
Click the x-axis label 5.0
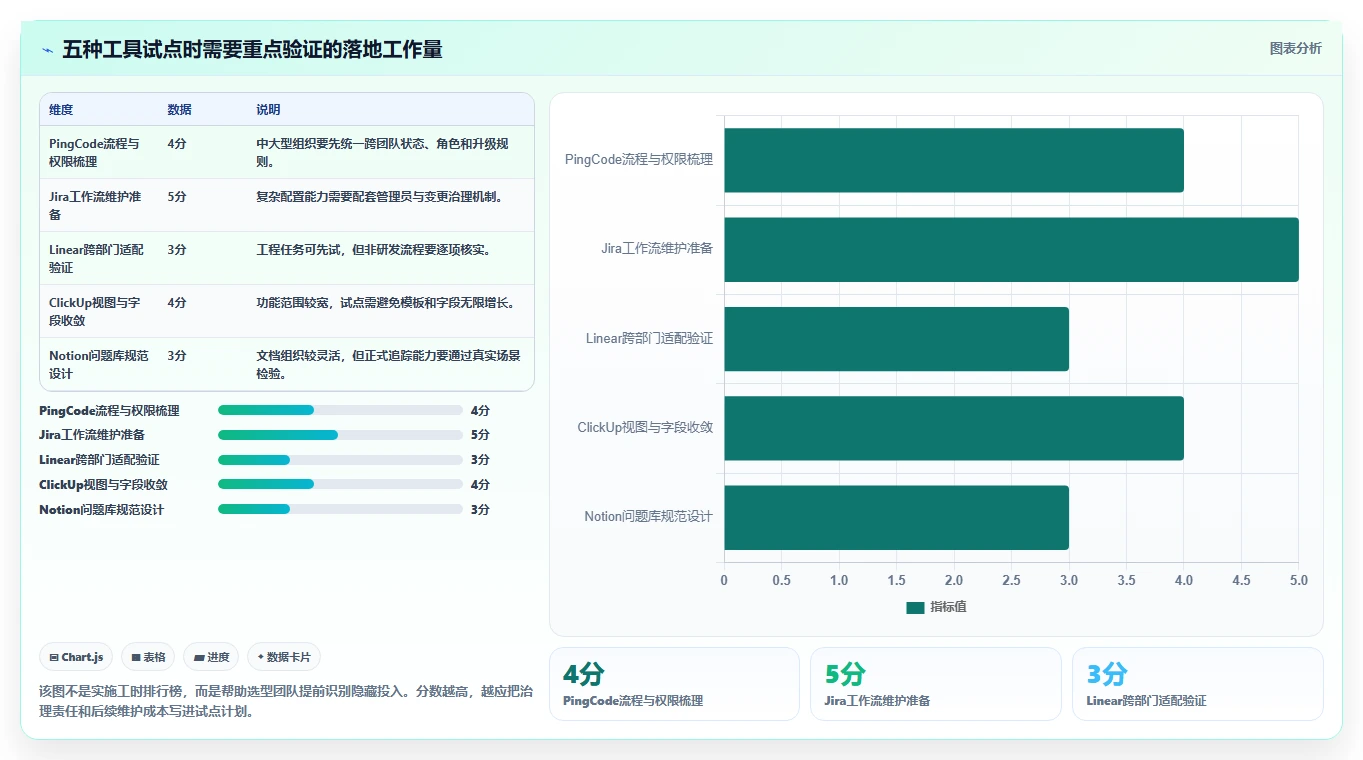[1298, 580]
